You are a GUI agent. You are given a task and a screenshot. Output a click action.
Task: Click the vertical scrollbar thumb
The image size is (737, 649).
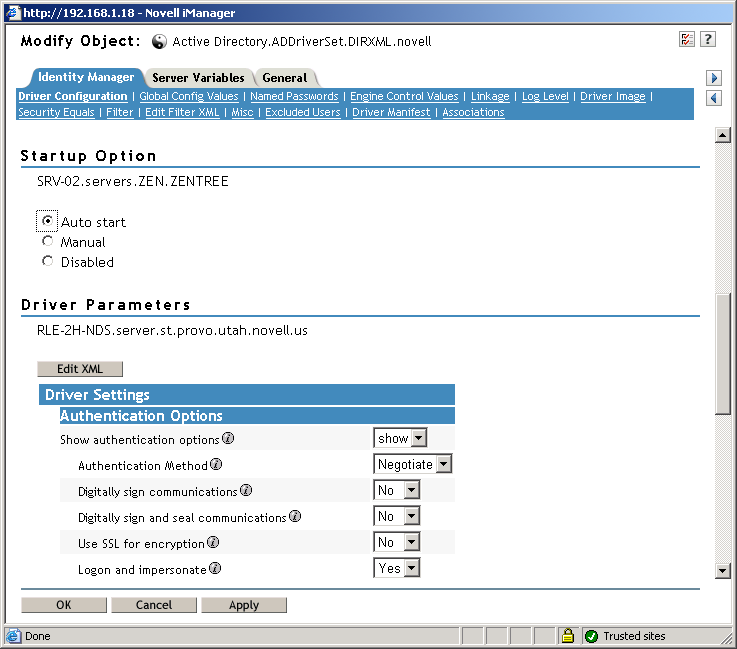click(722, 353)
